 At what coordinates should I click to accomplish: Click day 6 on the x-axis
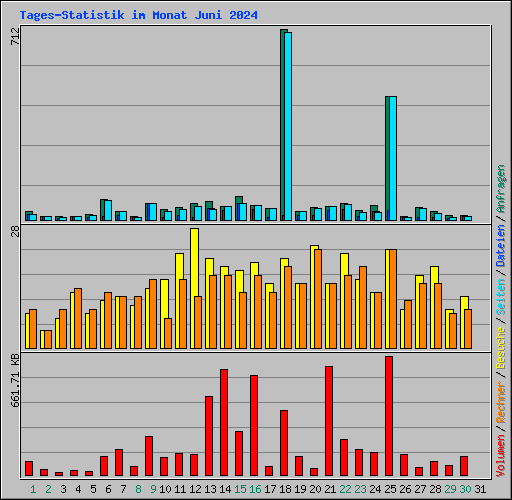[x=108, y=489]
